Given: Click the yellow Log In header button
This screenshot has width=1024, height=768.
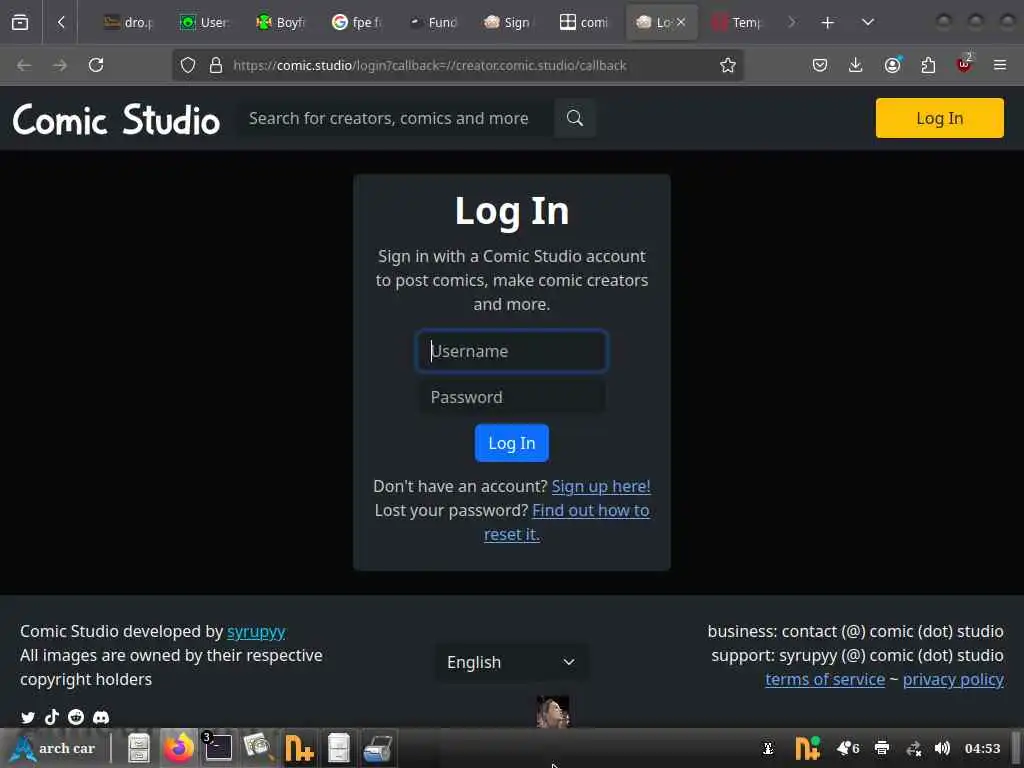Looking at the screenshot, I should 939,118.
